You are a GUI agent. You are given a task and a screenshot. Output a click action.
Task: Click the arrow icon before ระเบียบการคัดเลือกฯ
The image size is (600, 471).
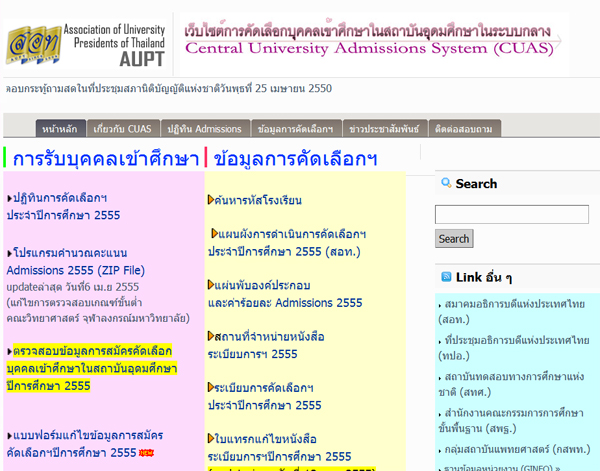pos(211,387)
